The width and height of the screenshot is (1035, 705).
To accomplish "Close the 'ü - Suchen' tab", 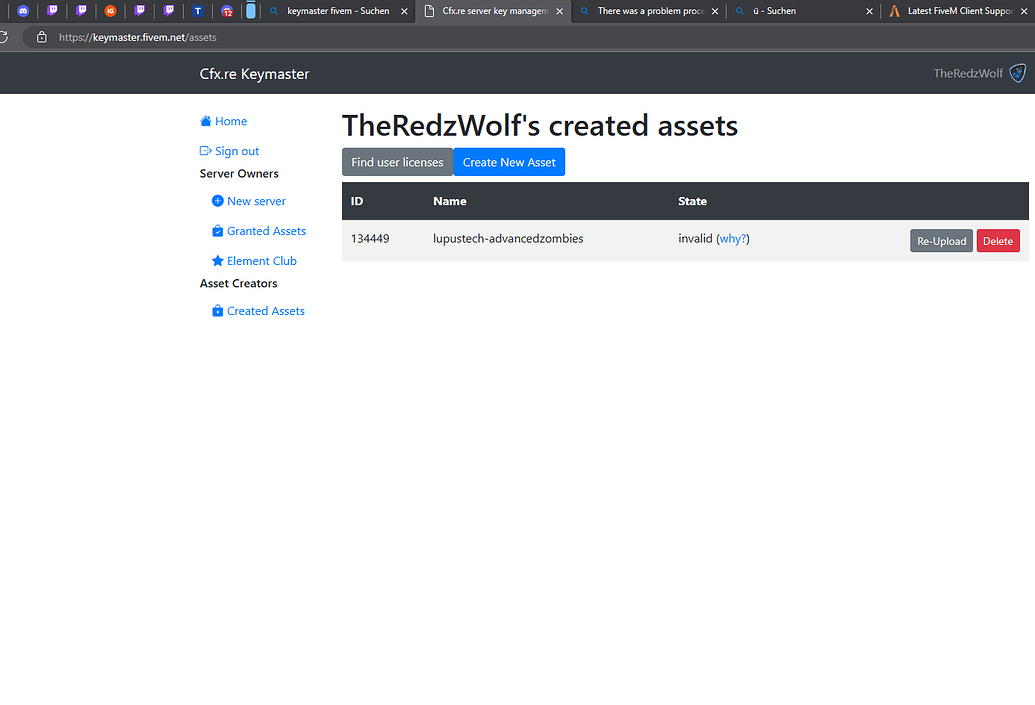I will [869, 11].
